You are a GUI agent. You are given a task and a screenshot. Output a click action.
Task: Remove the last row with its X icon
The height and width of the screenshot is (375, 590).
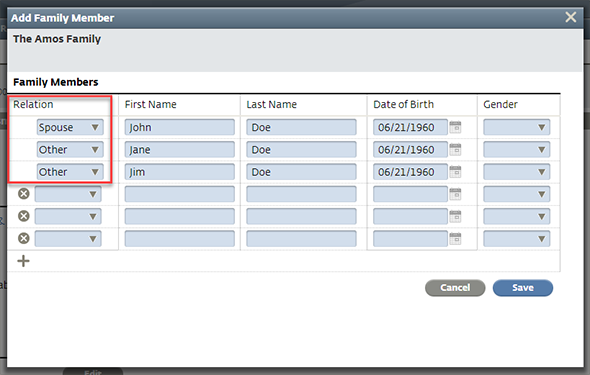click(24, 238)
